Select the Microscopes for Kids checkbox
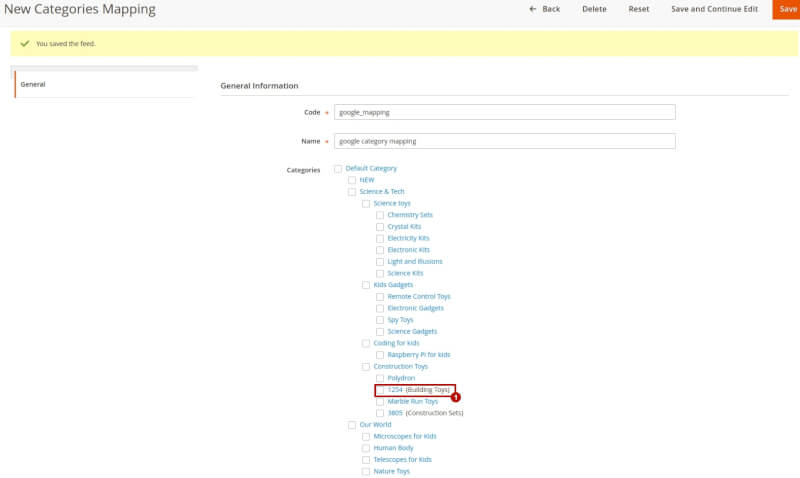 (366, 436)
